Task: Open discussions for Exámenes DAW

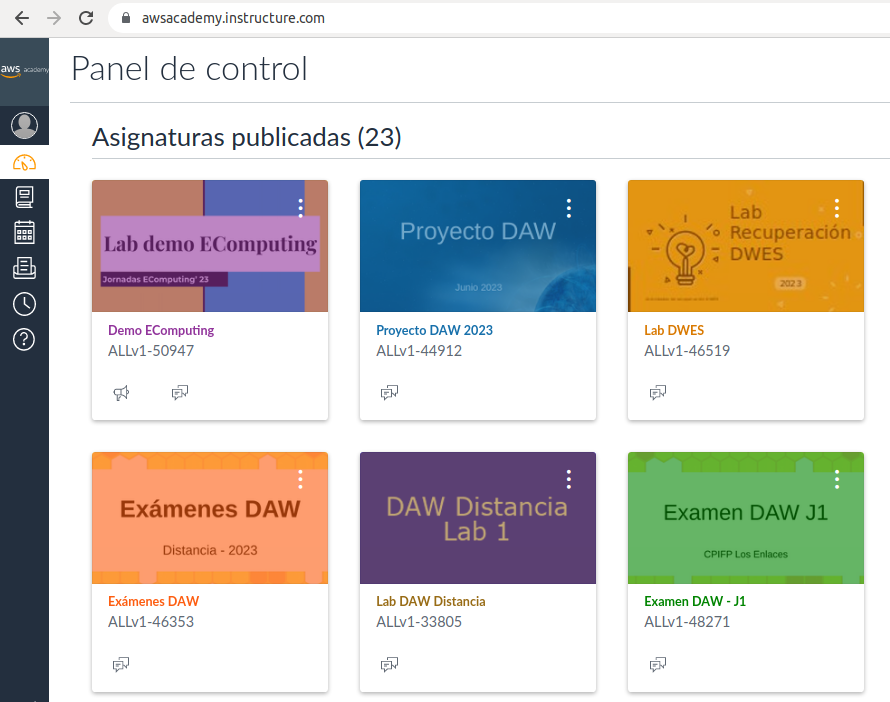Action: 121,664
